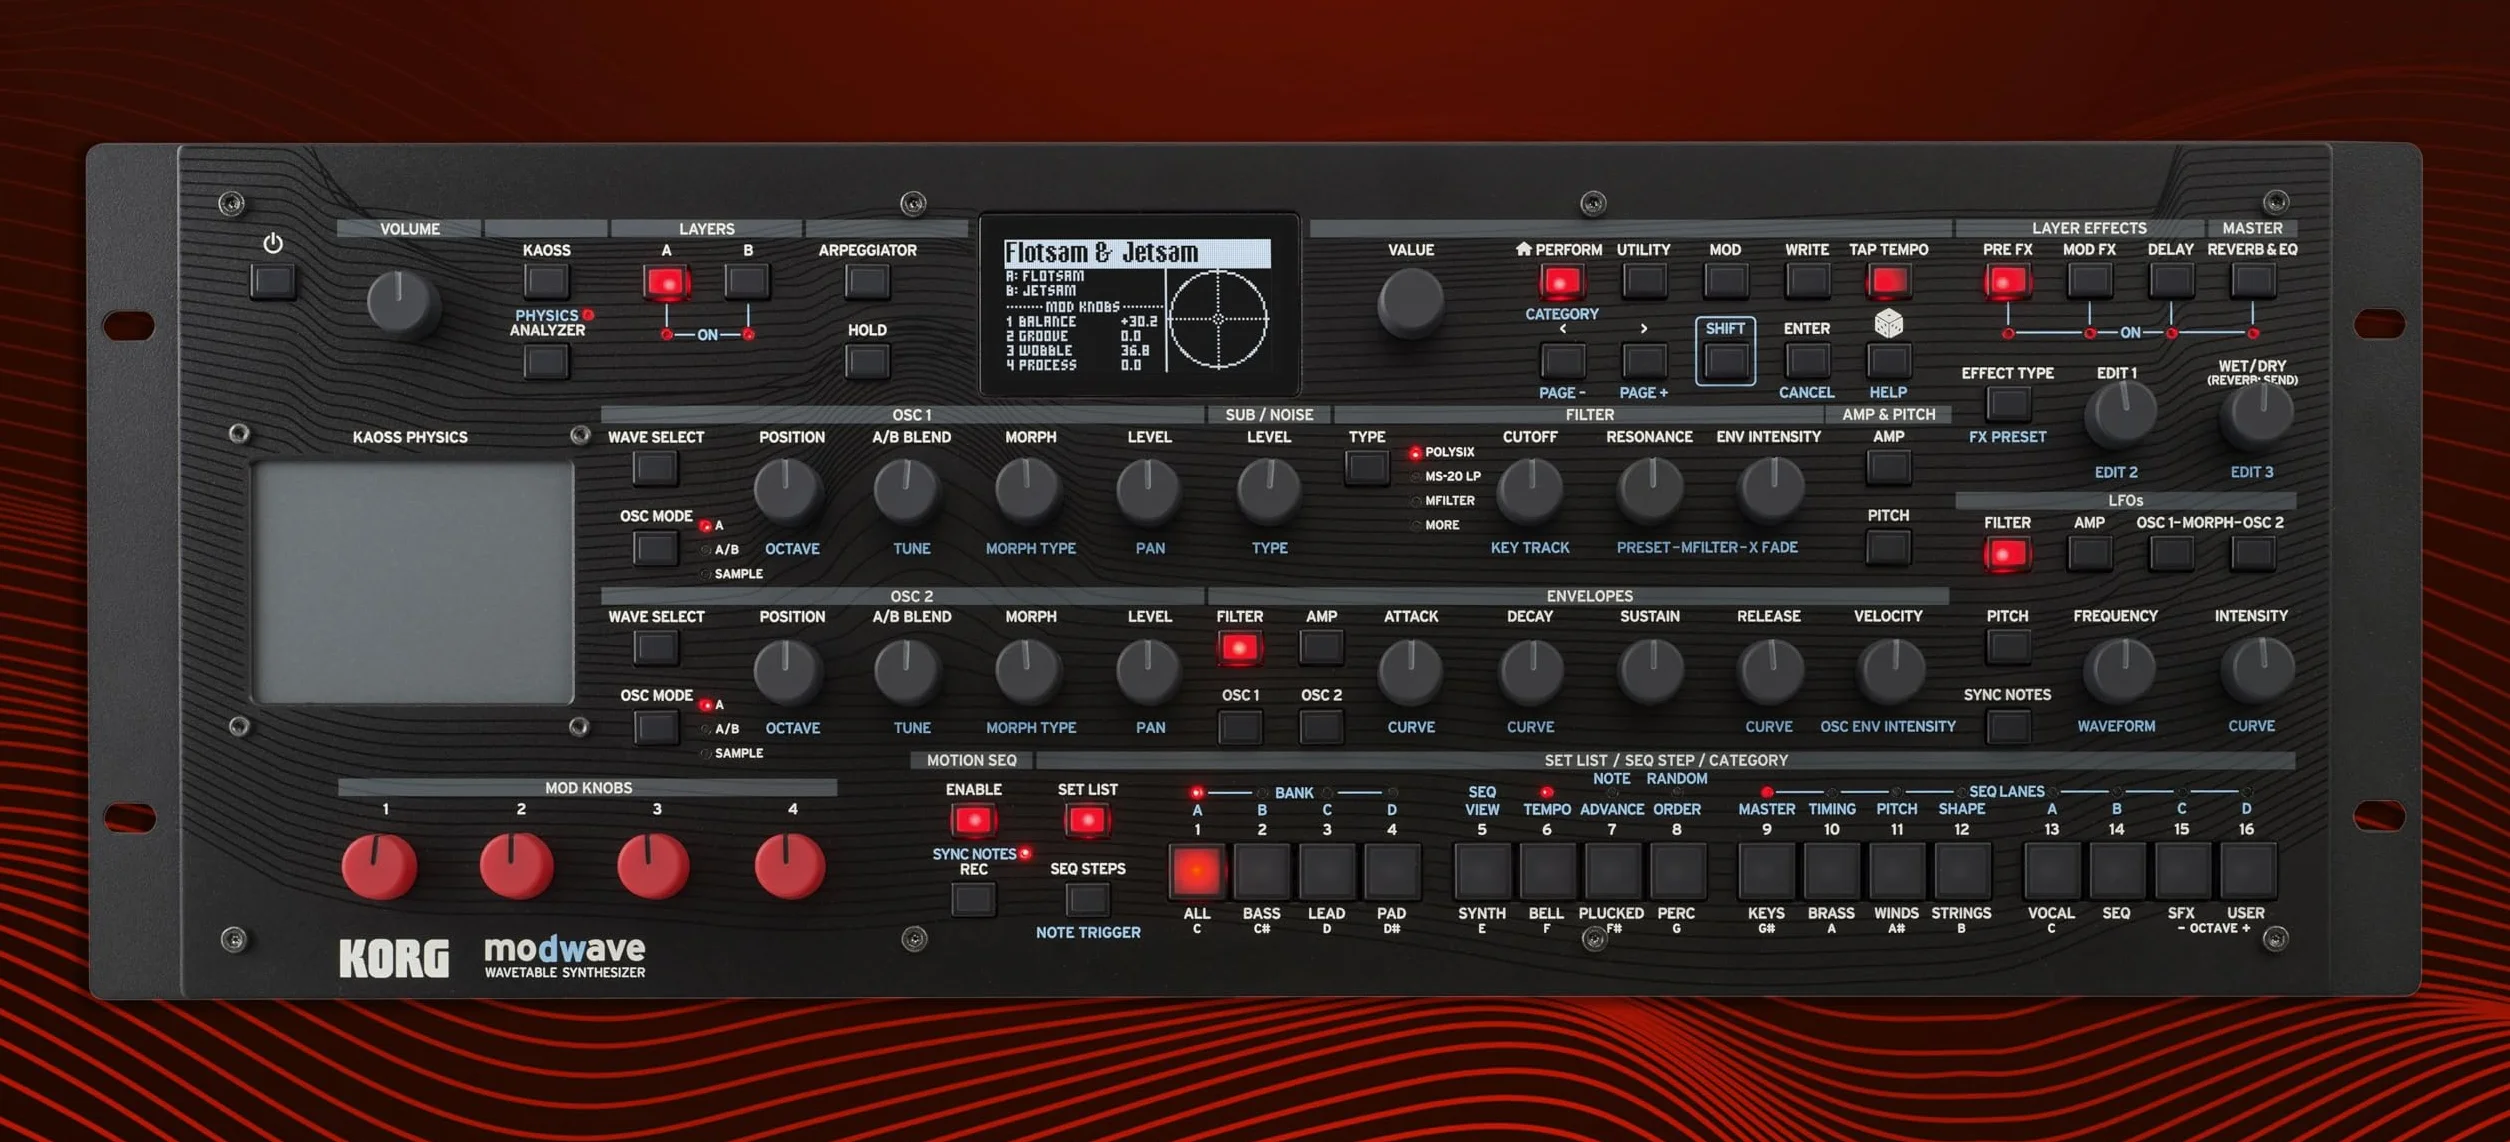This screenshot has height=1142, width=2510.
Task: Tap the Tap Tempo button
Action: pos(1888,282)
